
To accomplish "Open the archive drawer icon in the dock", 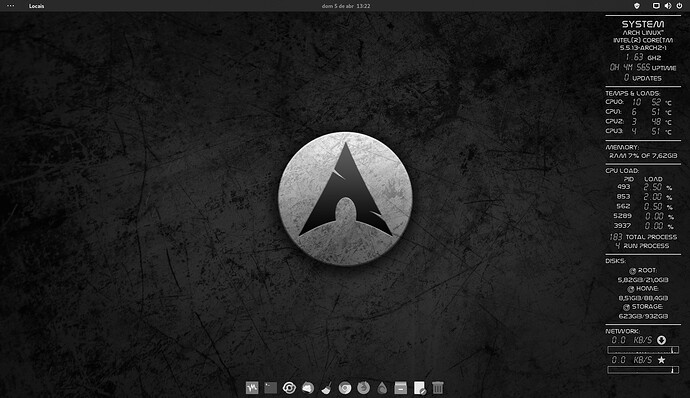I will [400, 387].
